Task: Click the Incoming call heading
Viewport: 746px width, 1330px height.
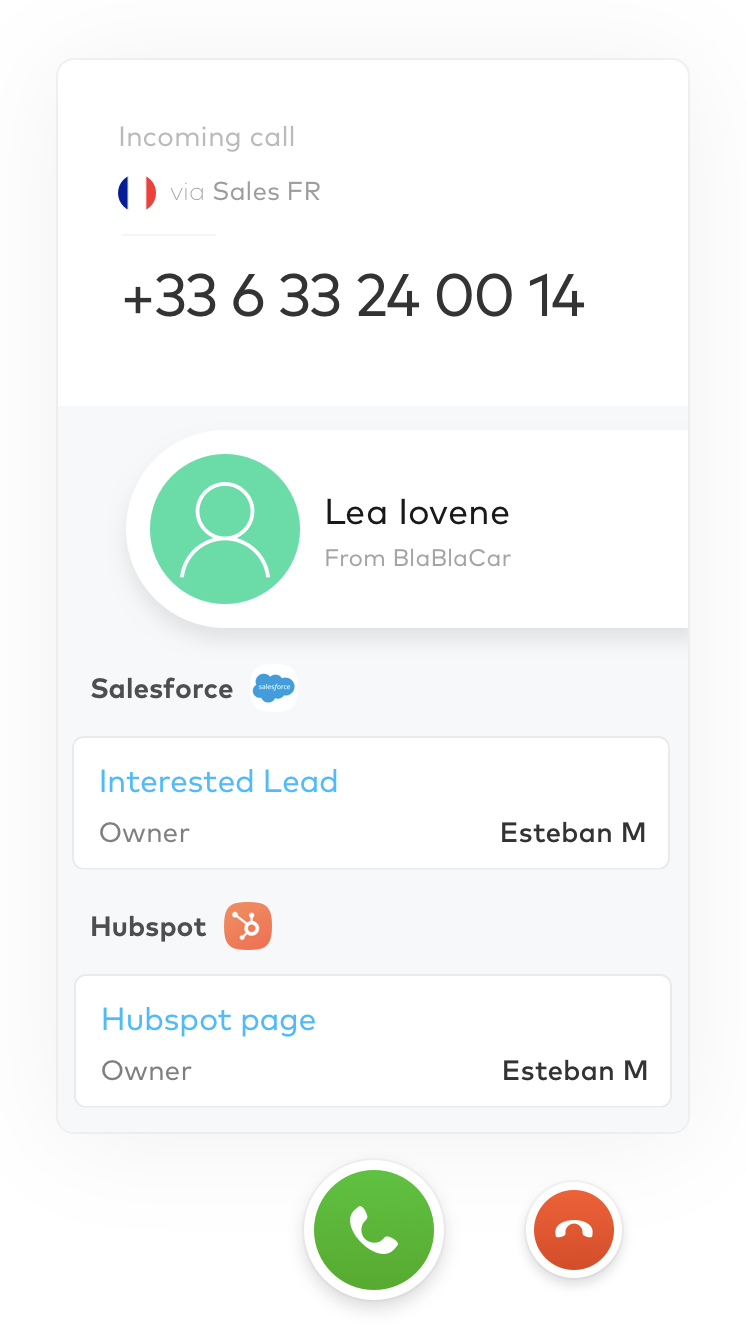Action: [207, 137]
